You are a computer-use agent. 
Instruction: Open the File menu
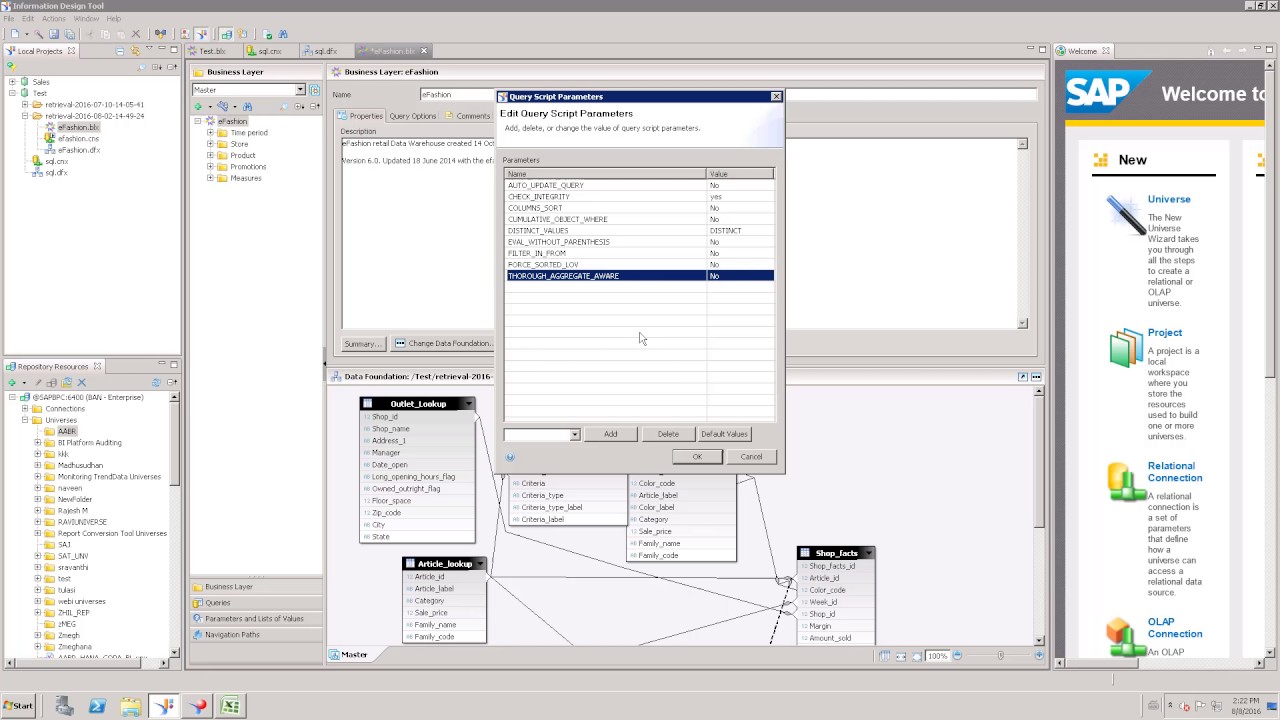click(x=9, y=19)
